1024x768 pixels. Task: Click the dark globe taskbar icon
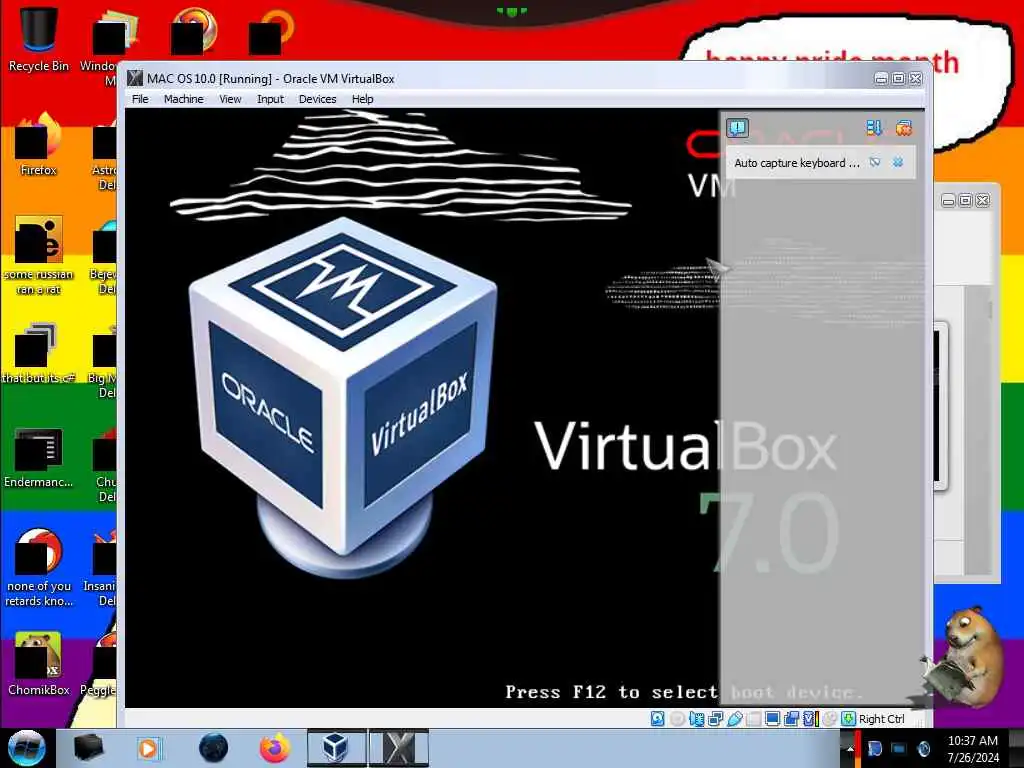point(214,748)
